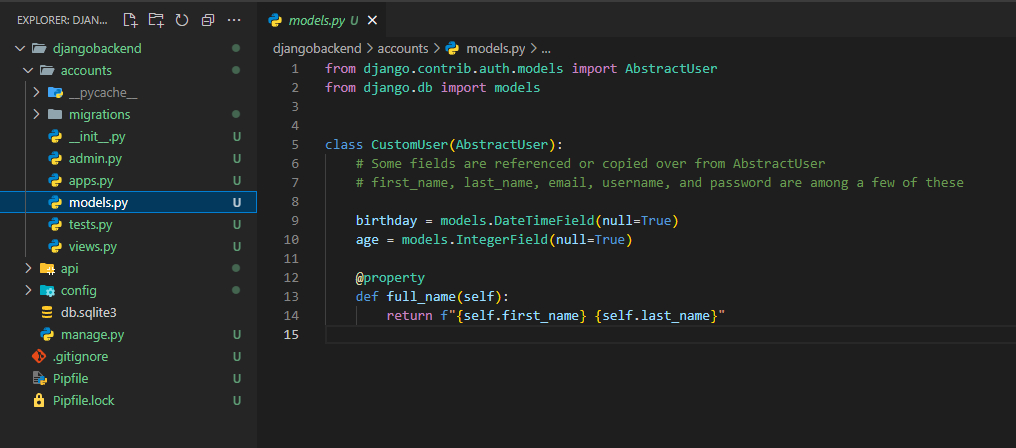The width and height of the screenshot is (1016, 448).
Task: Place cursor on empty line 15
Action: click(x=600, y=334)
